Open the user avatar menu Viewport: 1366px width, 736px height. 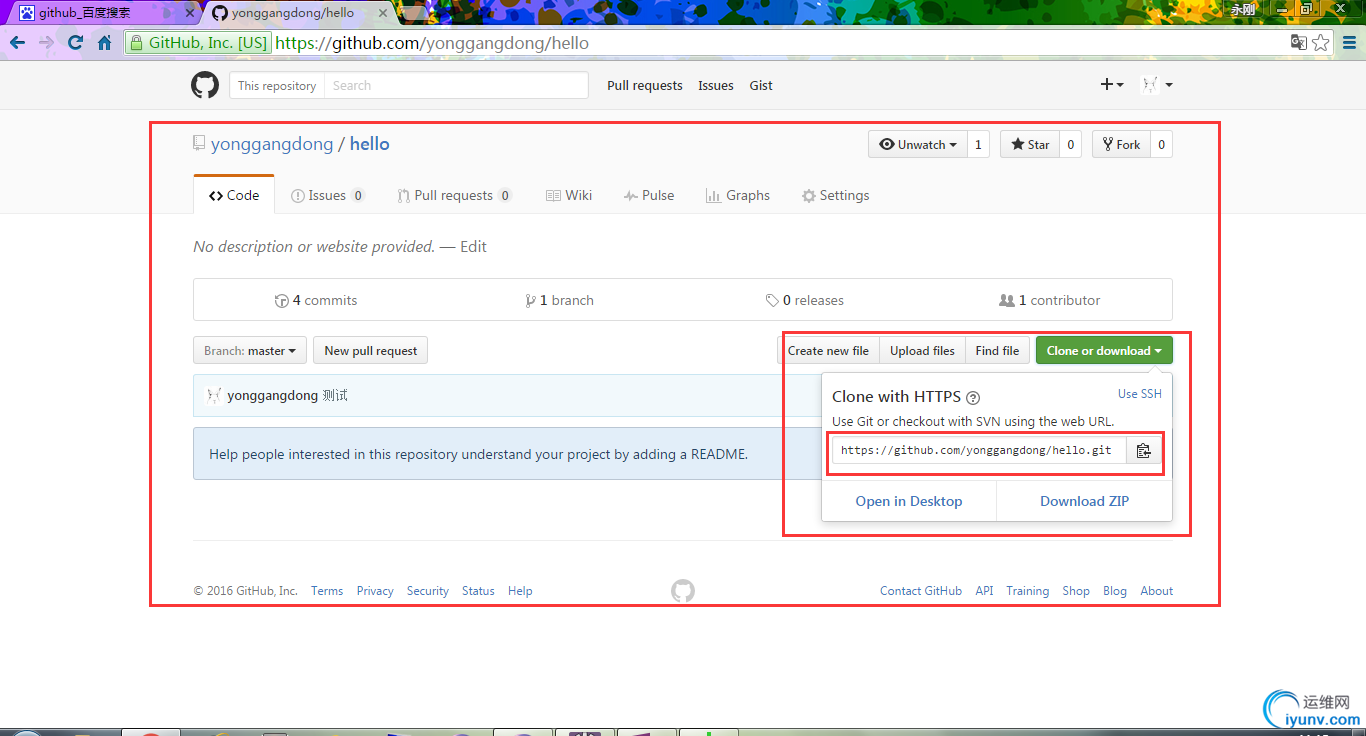click(x=1157, y=85)
